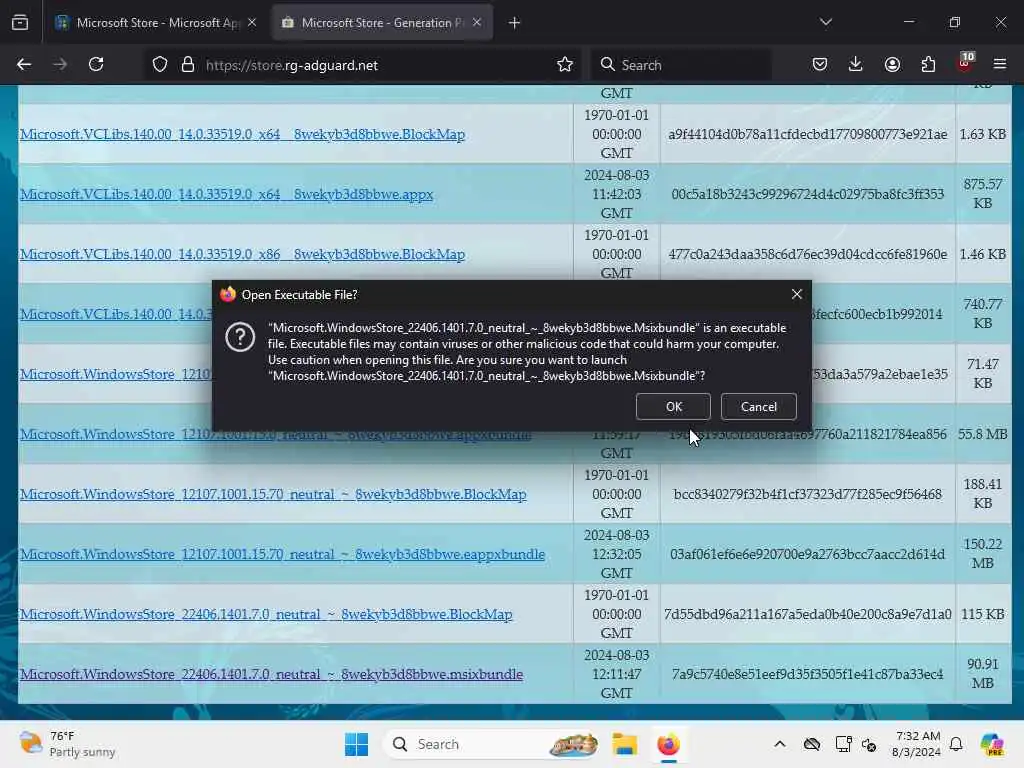Click OK in the Open Executable File dialog
The width and height of the screenshot is (1024, 768).
tap(673, 406)
